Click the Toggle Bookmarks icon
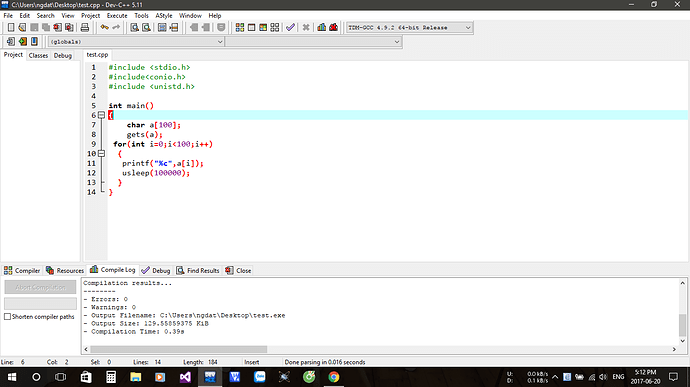Screen dimensions: 690x387 (x=22, y=41)
